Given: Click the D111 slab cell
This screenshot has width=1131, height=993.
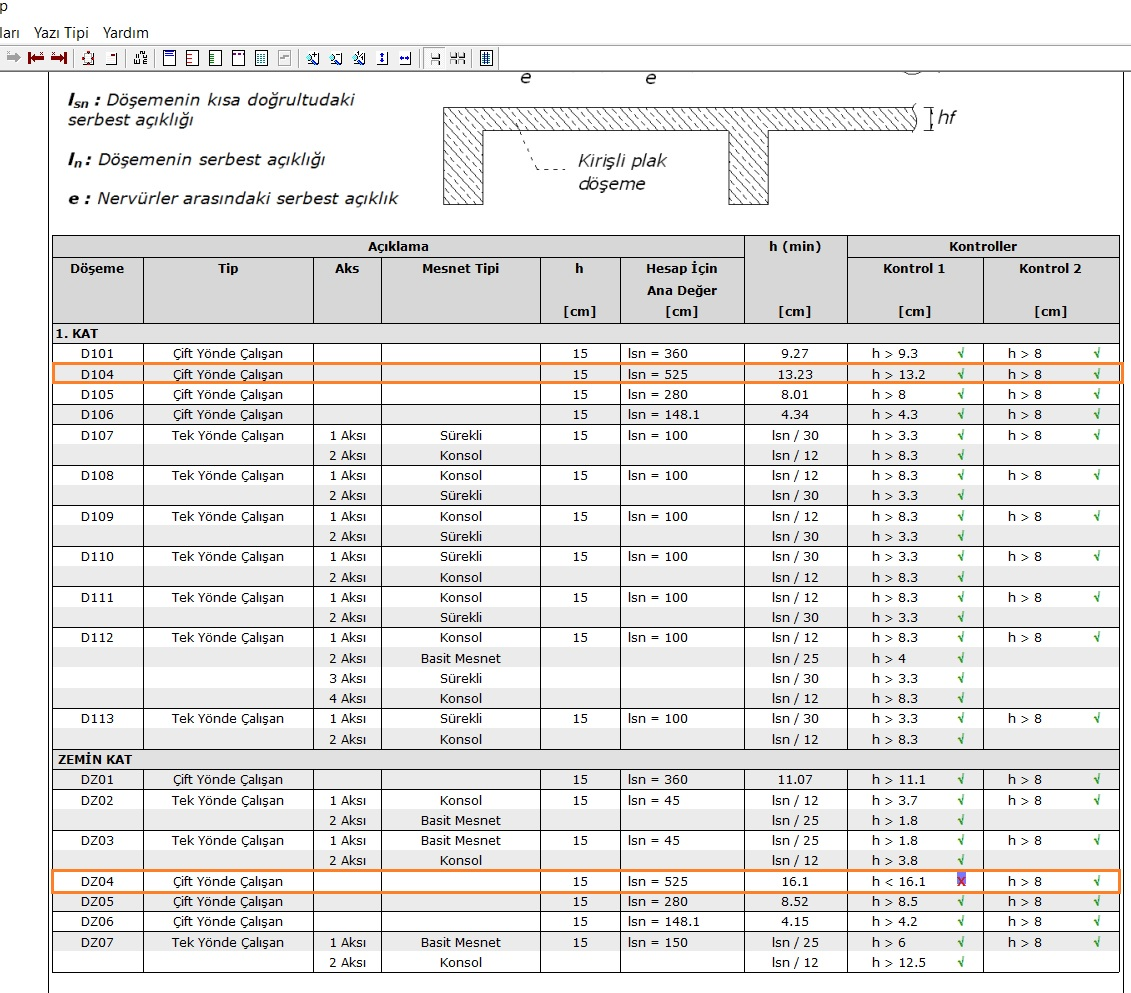Looking at the screenshot, I should point(97,598).
